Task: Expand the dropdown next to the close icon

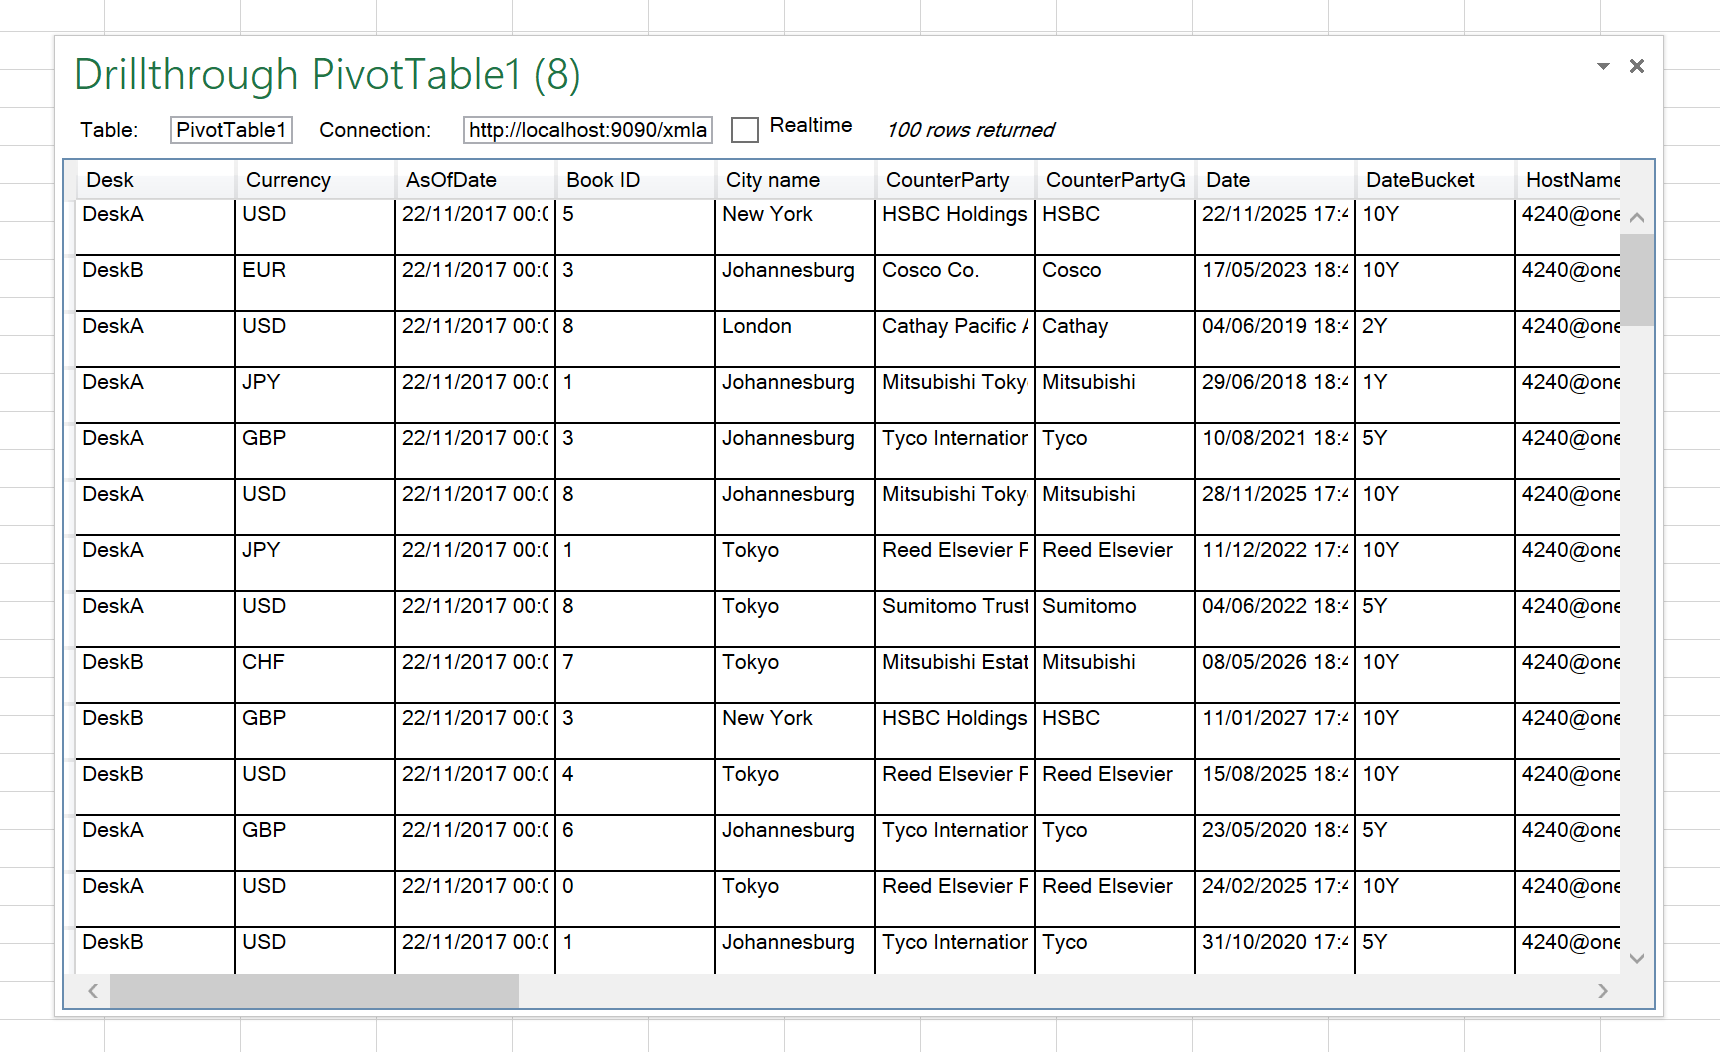Action: pyautogui.click(x=1603, y=66)
